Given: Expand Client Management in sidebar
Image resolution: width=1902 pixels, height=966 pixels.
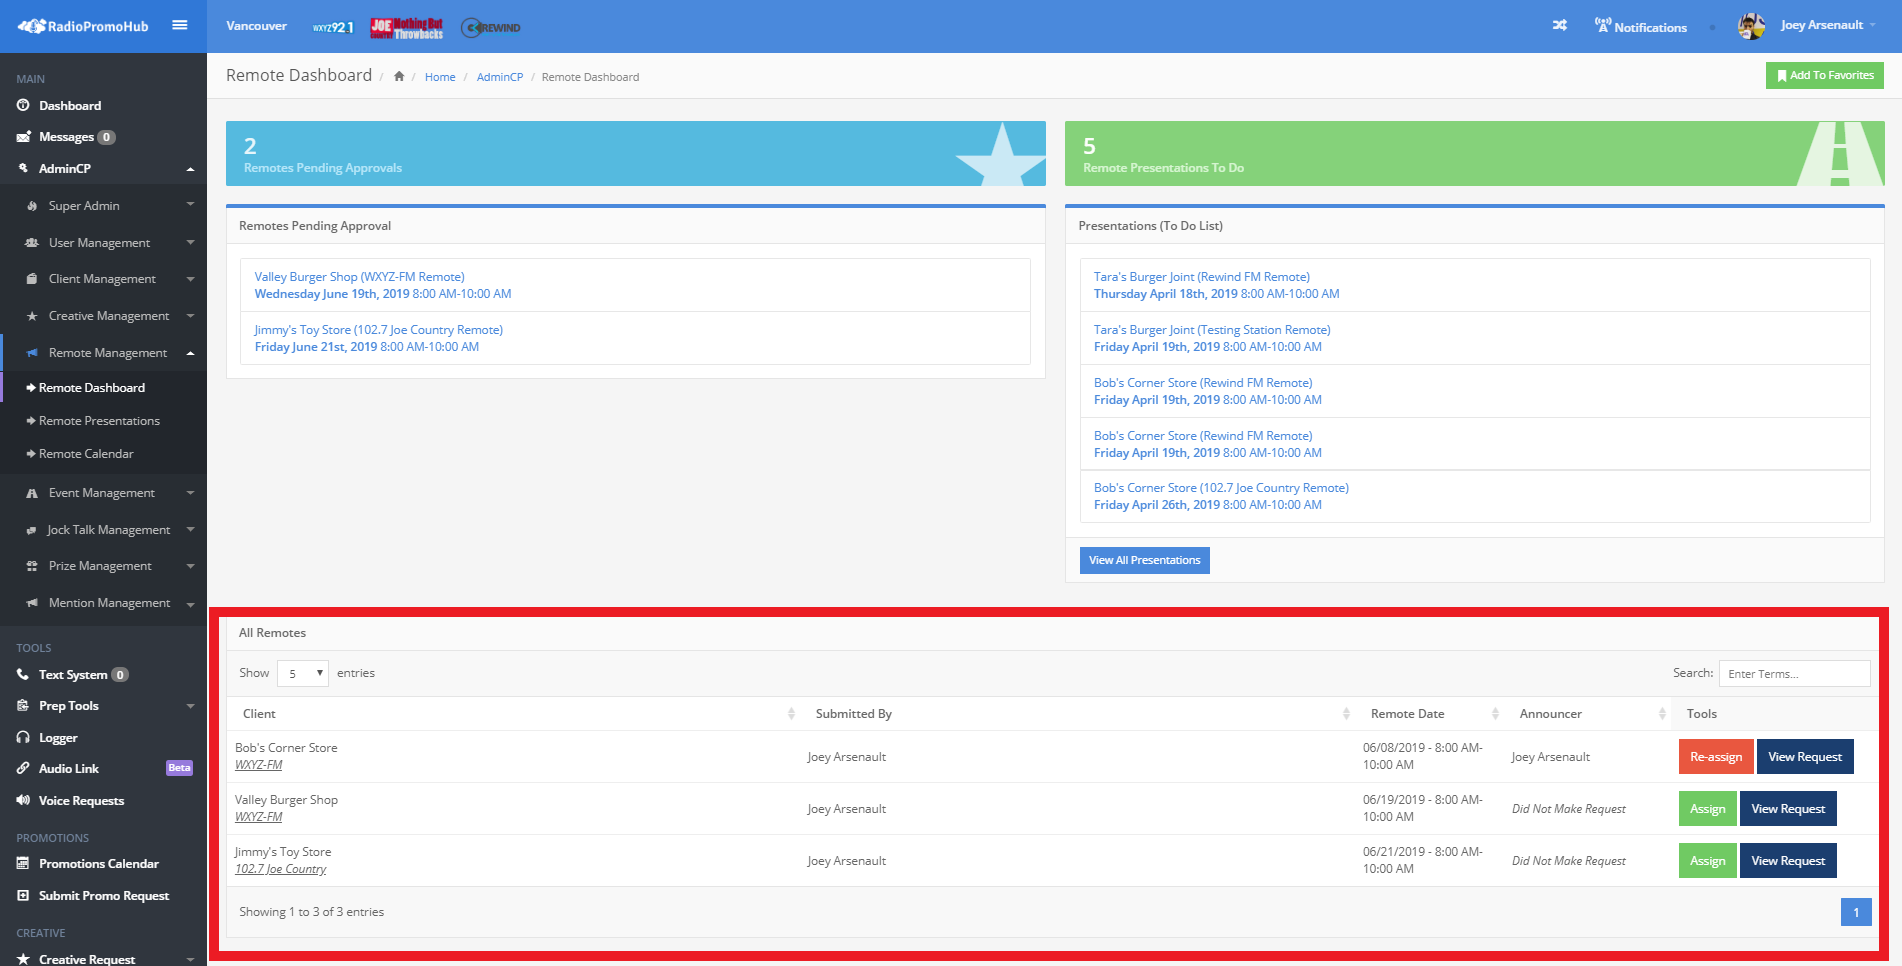Looking at the screenshot, I should tap(110, 279).
